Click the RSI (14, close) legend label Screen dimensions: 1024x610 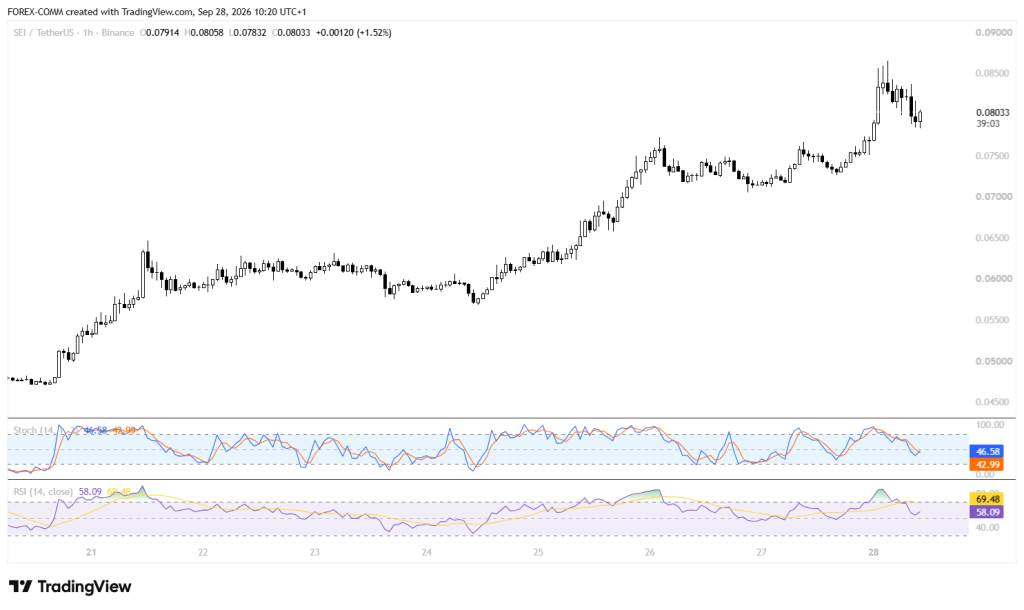(43, 491)
